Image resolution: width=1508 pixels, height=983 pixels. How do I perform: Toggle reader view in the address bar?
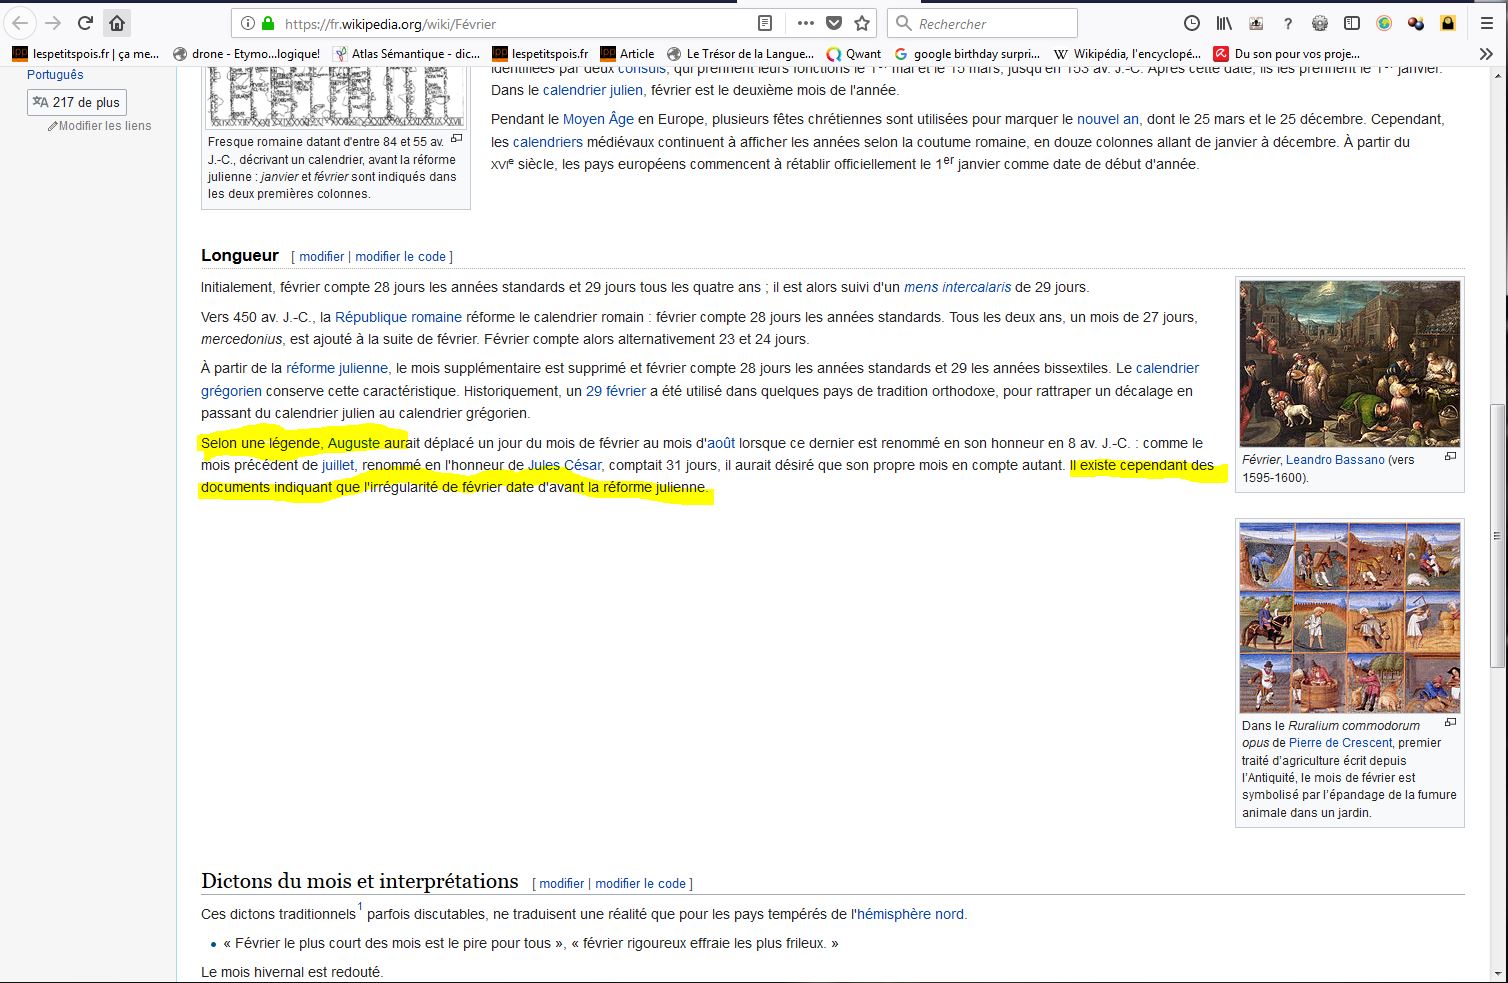(765, 23)
